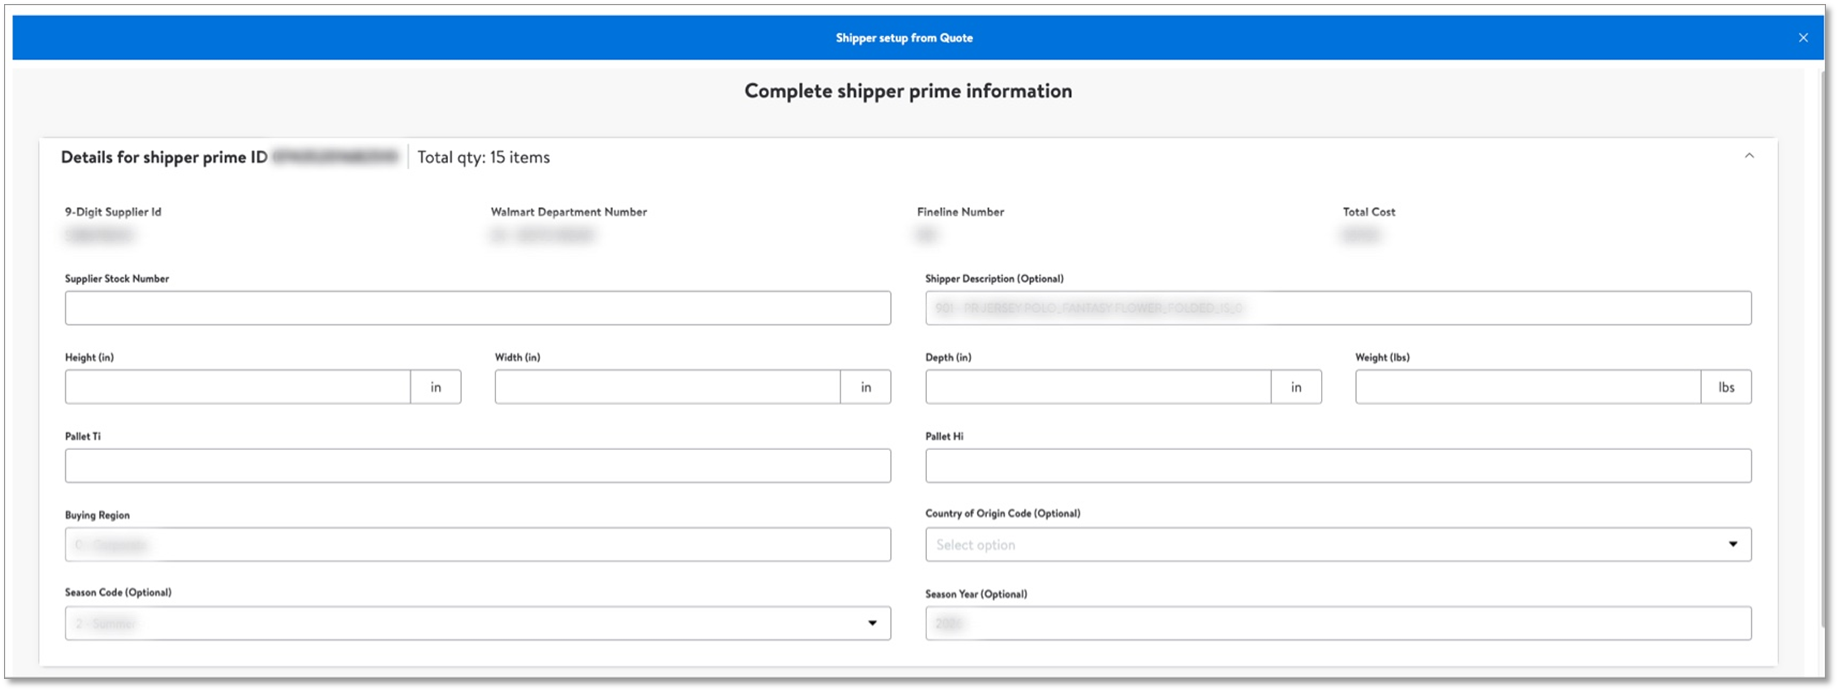Click the Details for shipper prime ID heading
The image size is (1839, 692).
tap(164, 157)
